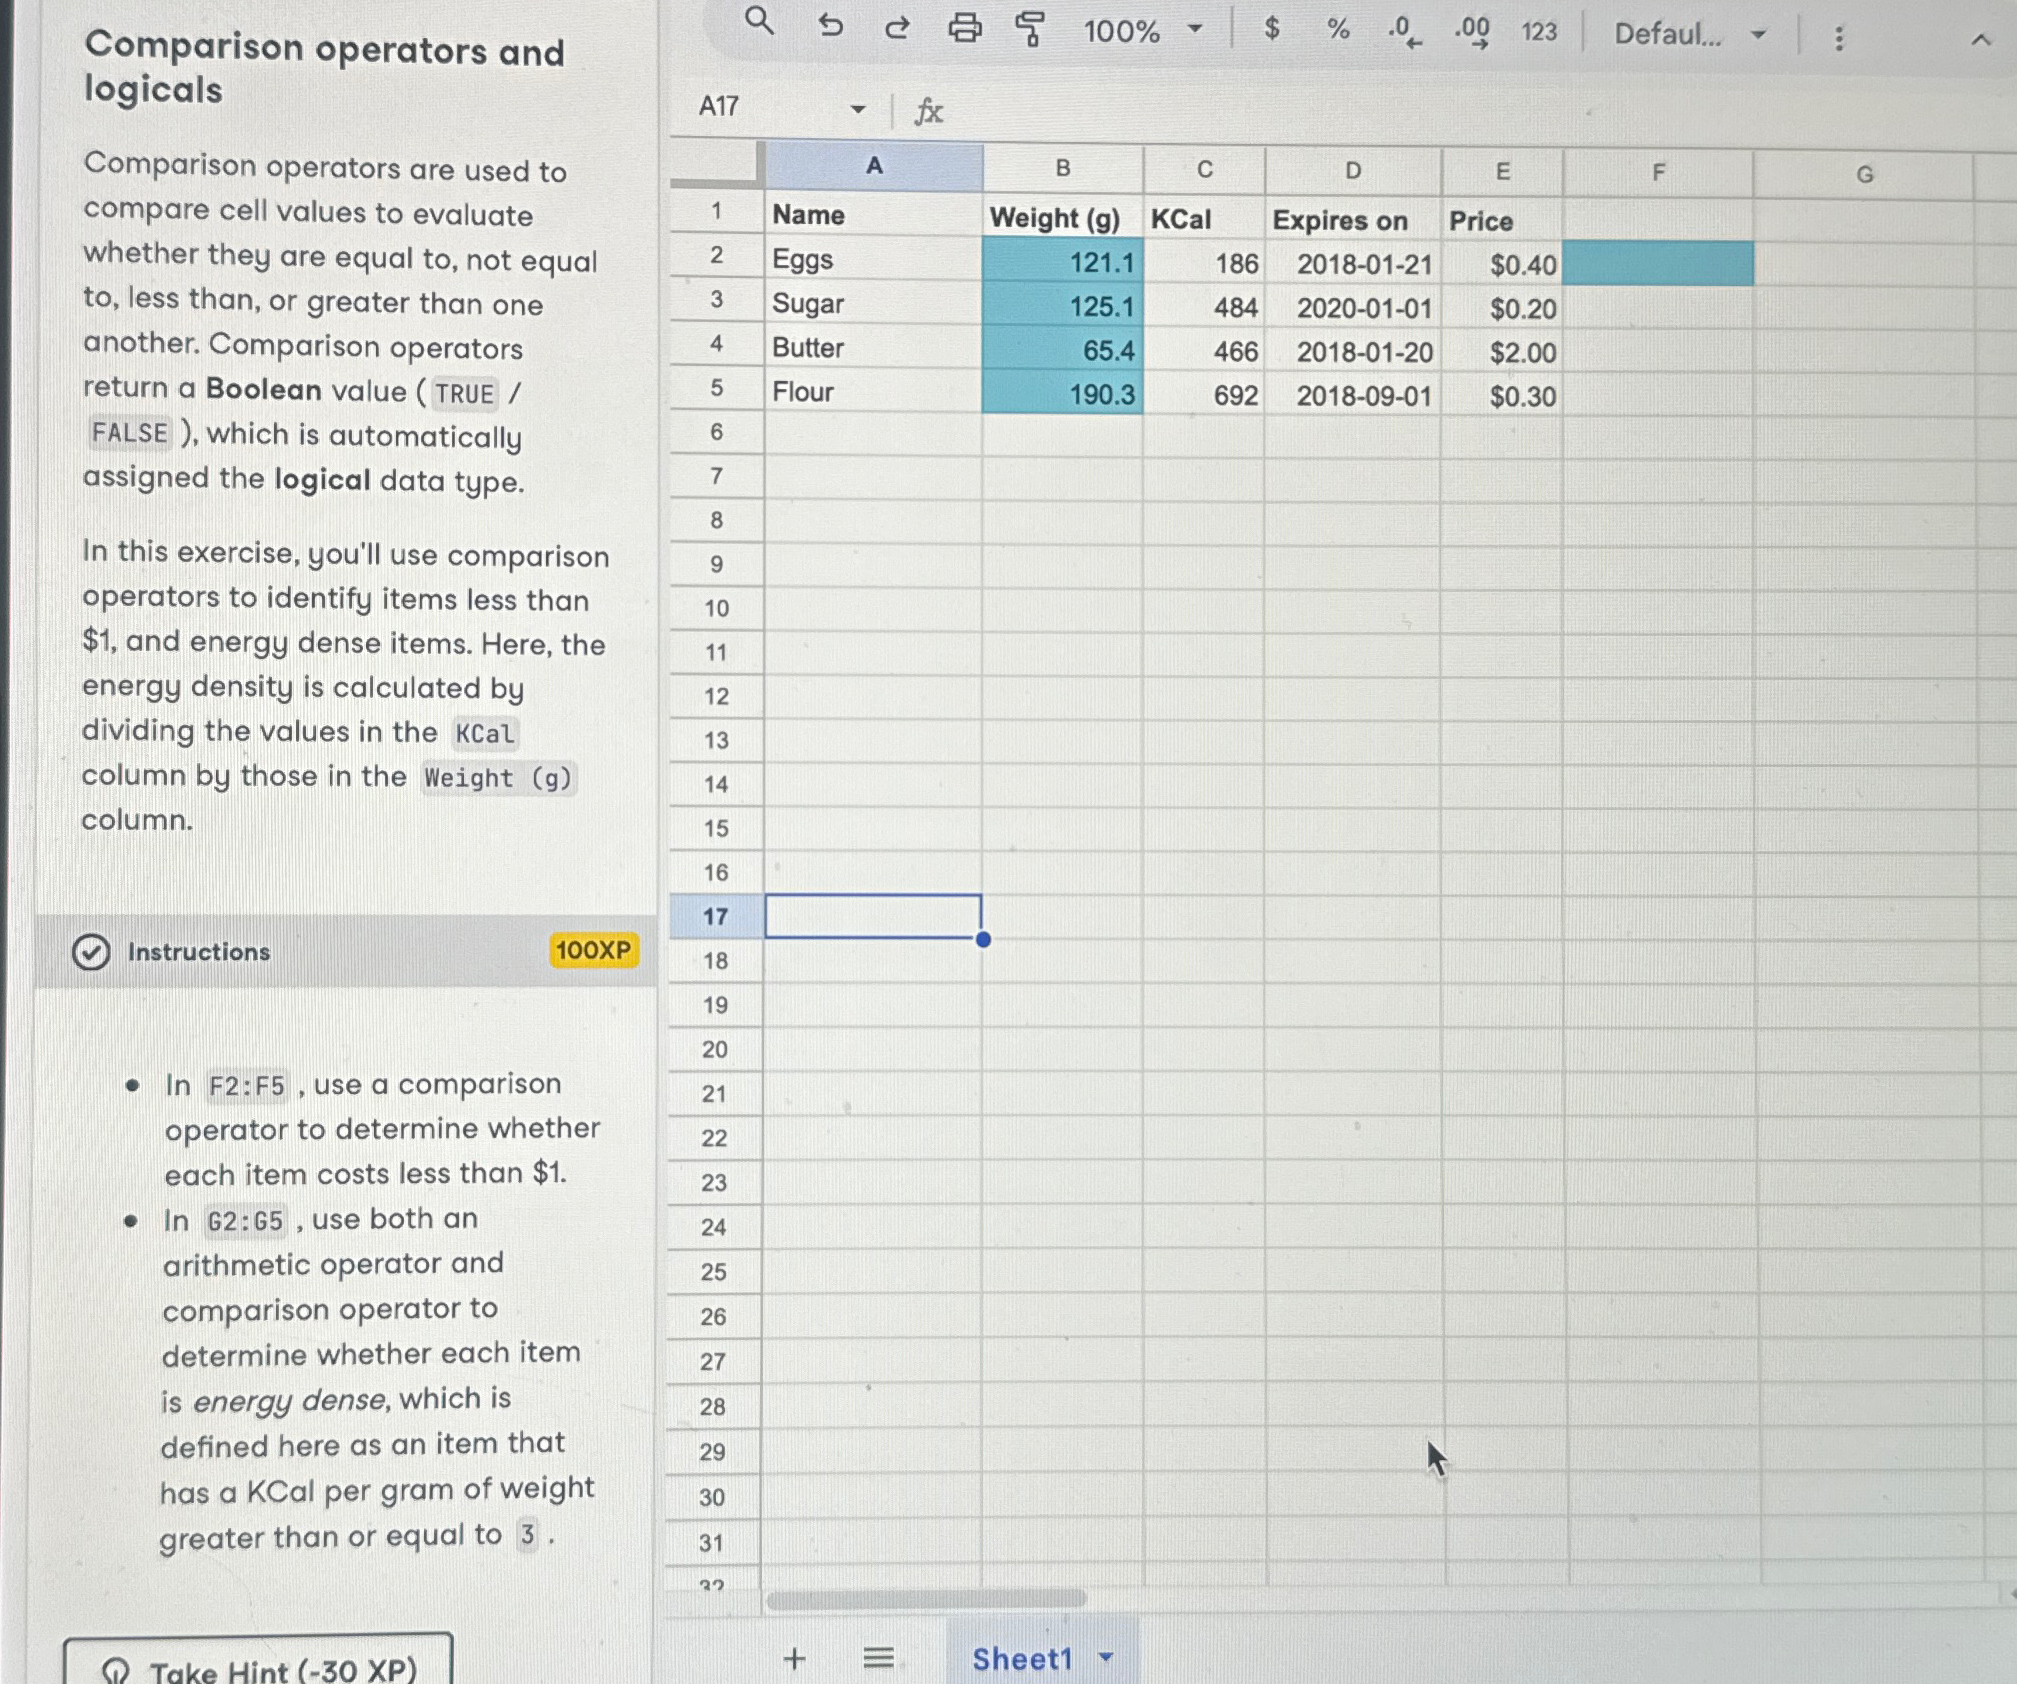Click the 'Butter' cell
2017x1684 pixels.
tap(874, 347)
